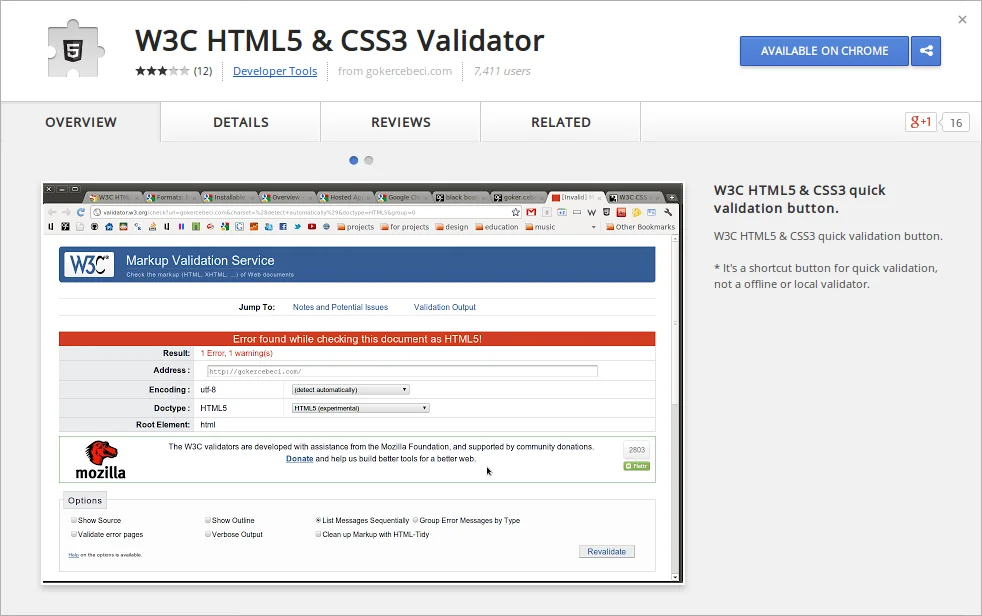Click the validator.w3.org address bar
The width and height of the screenshot is (982, 616).
pyautogui.click(x=306, y=212)
